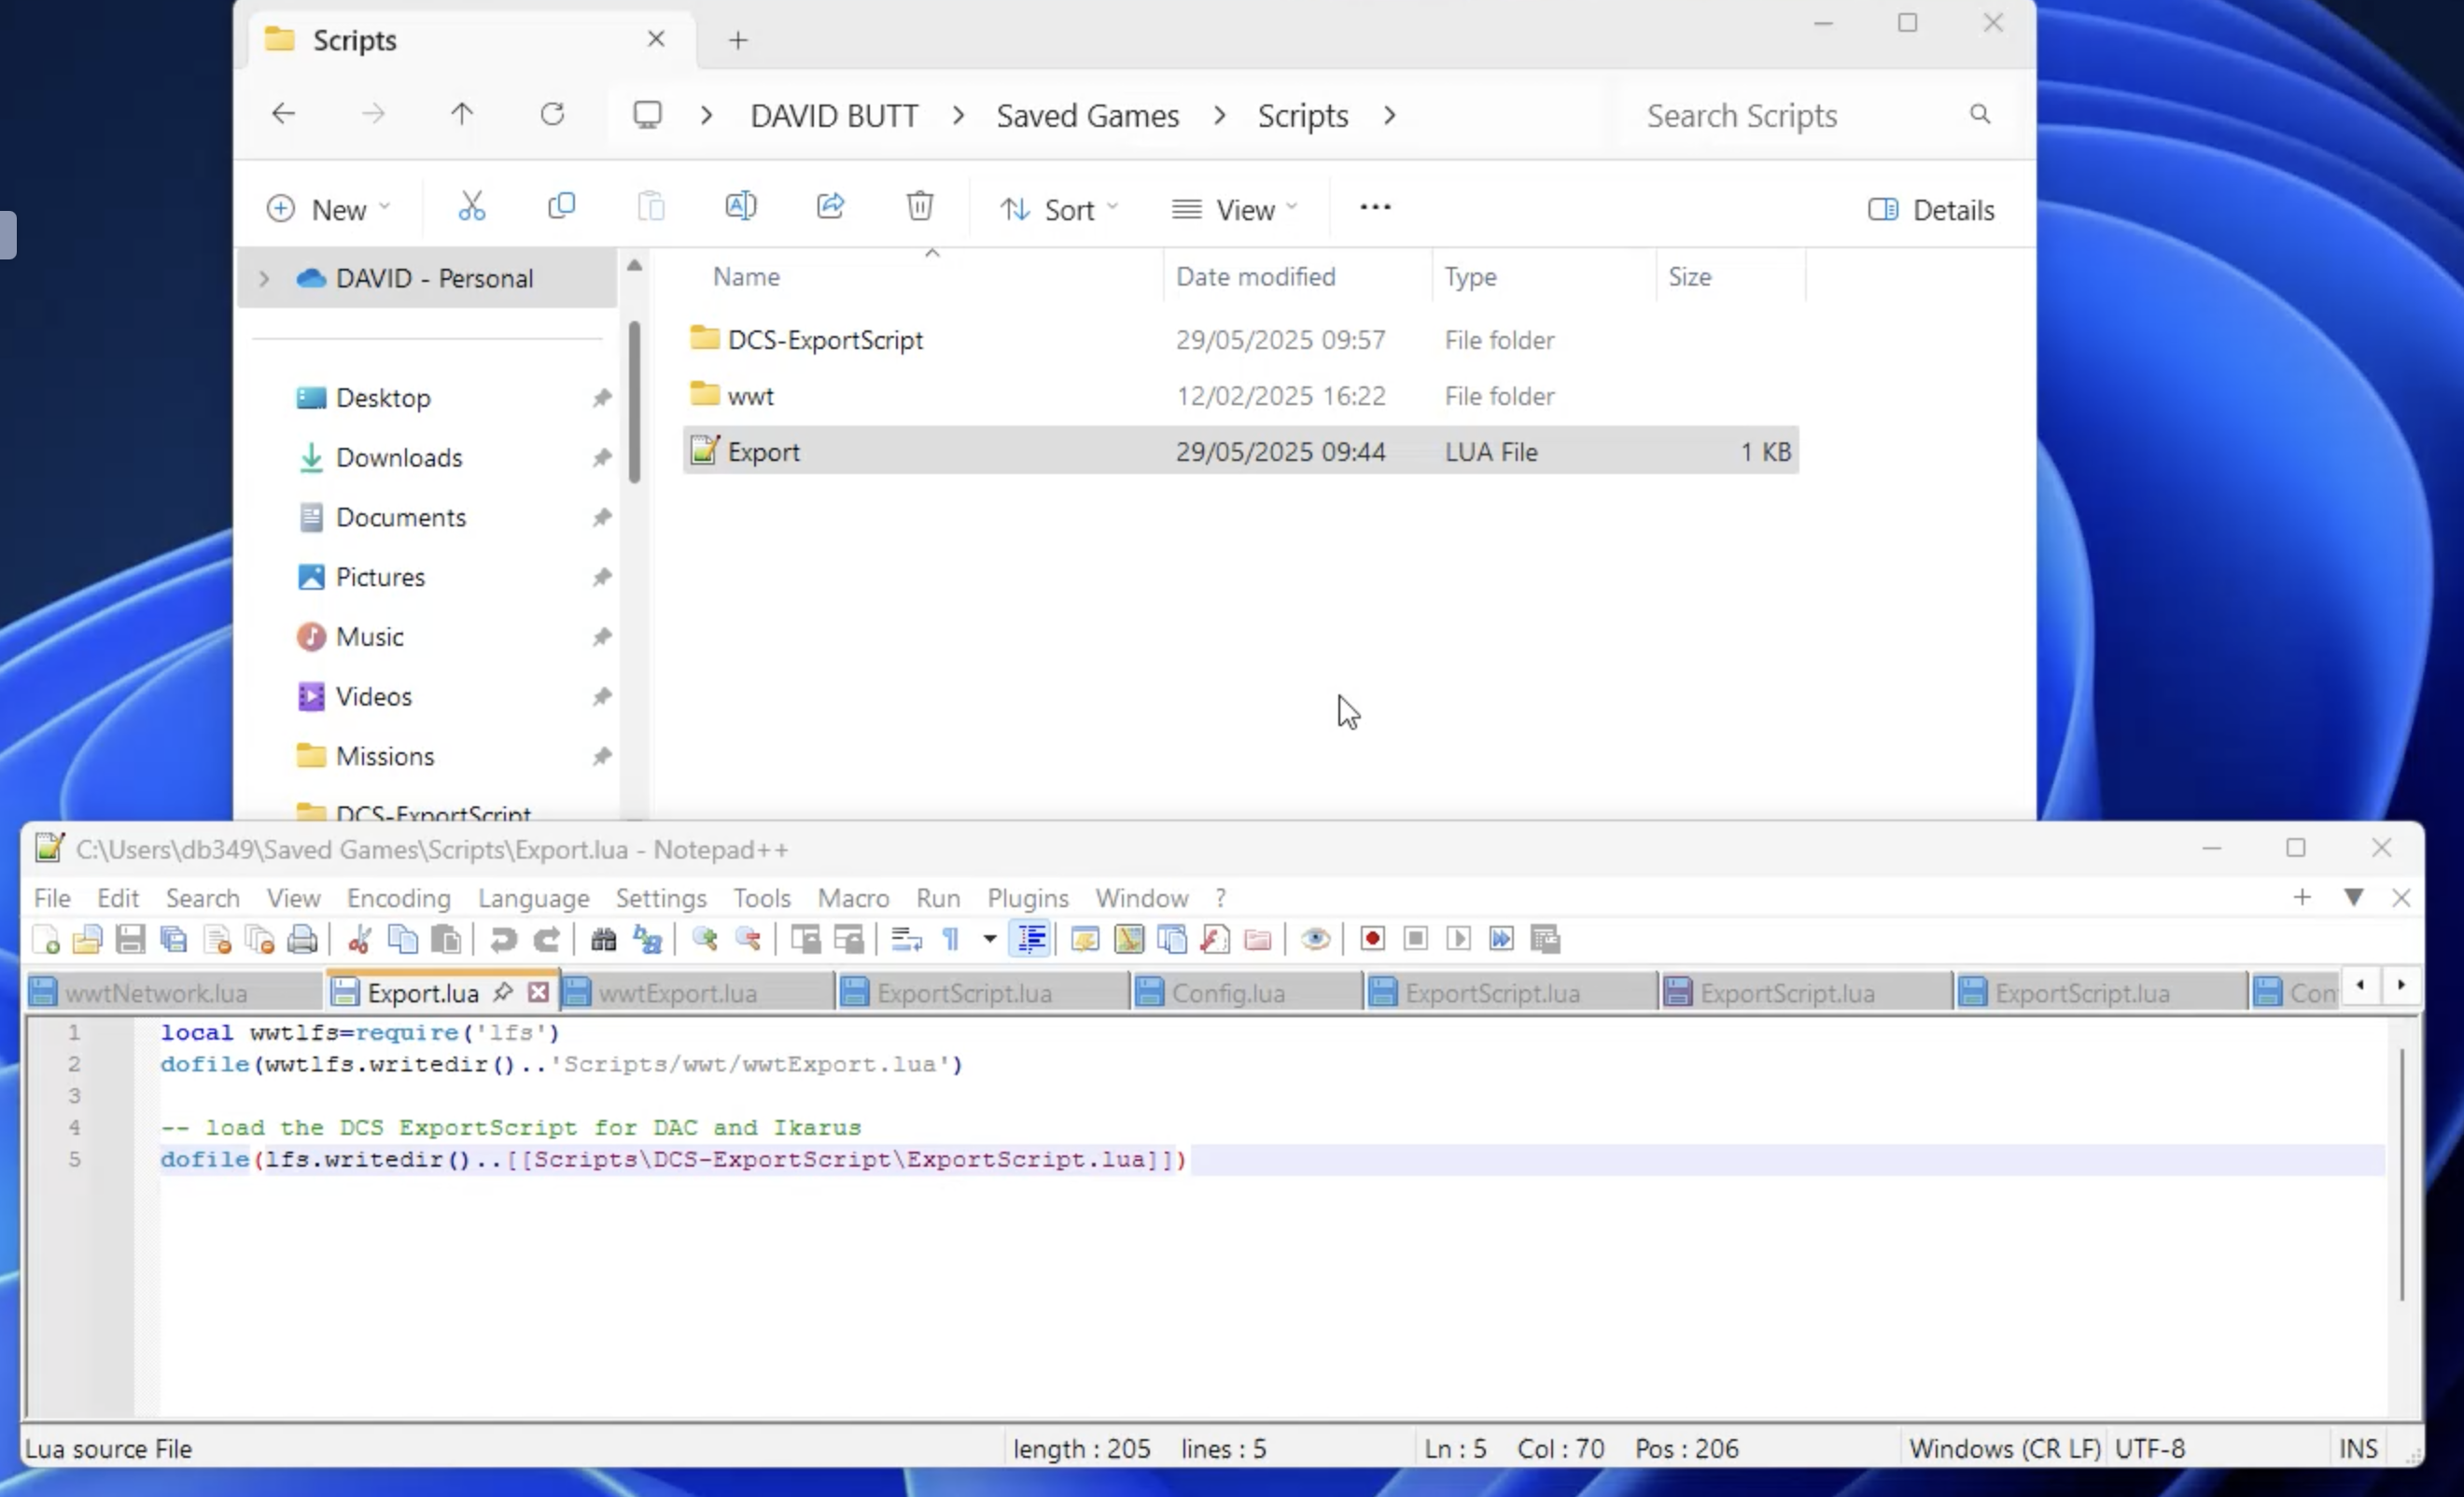Create a new document in Notepad++ toolbar

(x=46, y=939)
